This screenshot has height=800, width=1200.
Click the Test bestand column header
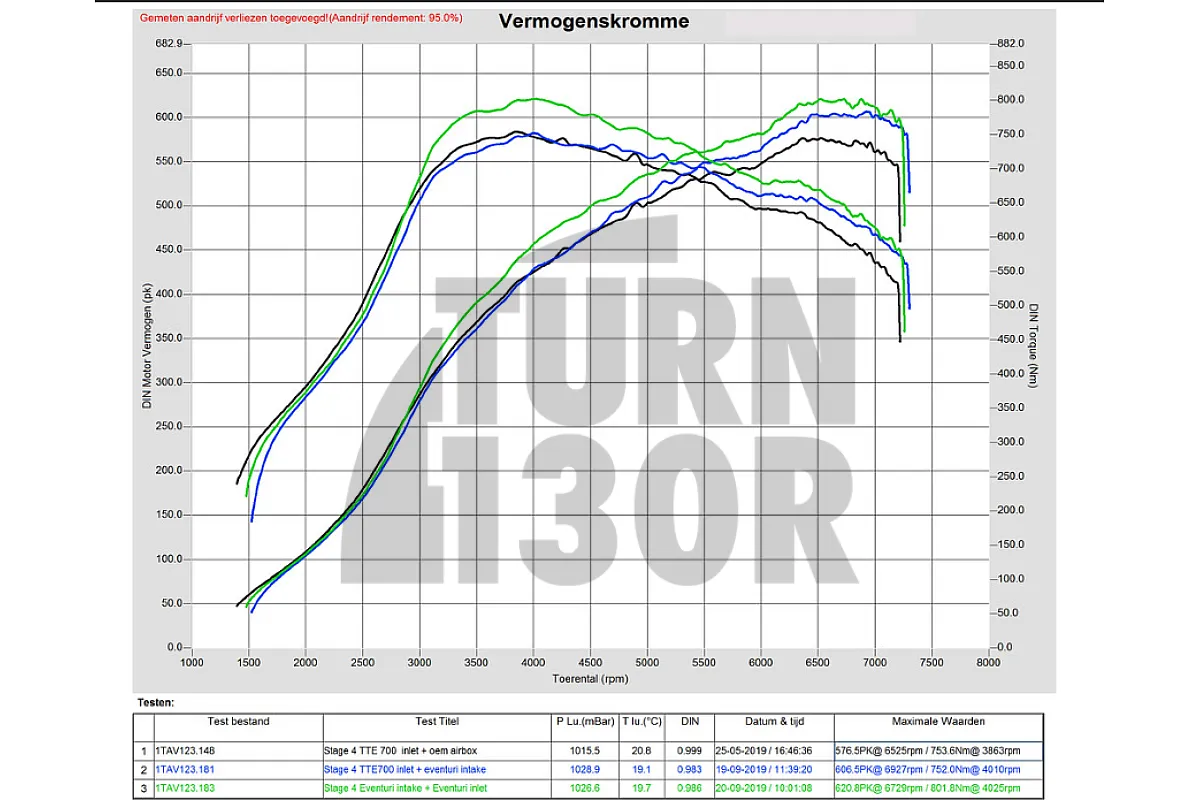pyautogui.click(x=238, y=721)
